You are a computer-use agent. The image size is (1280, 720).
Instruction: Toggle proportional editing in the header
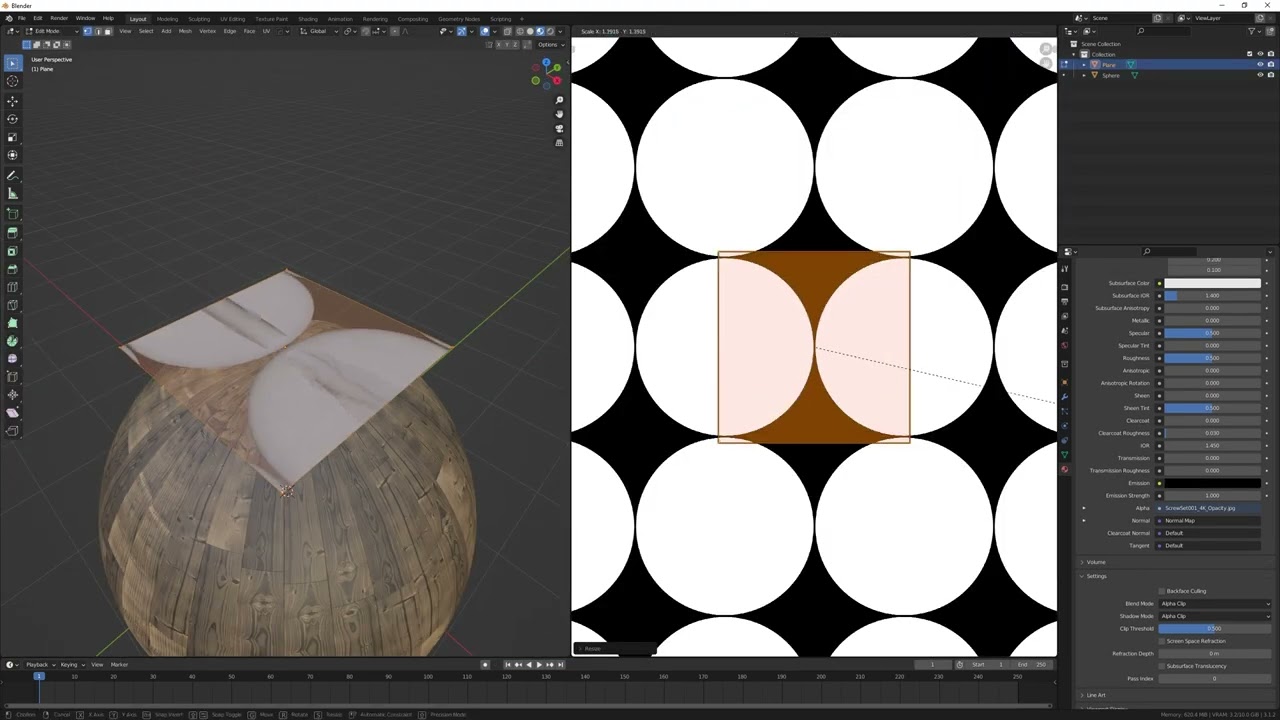394,32
